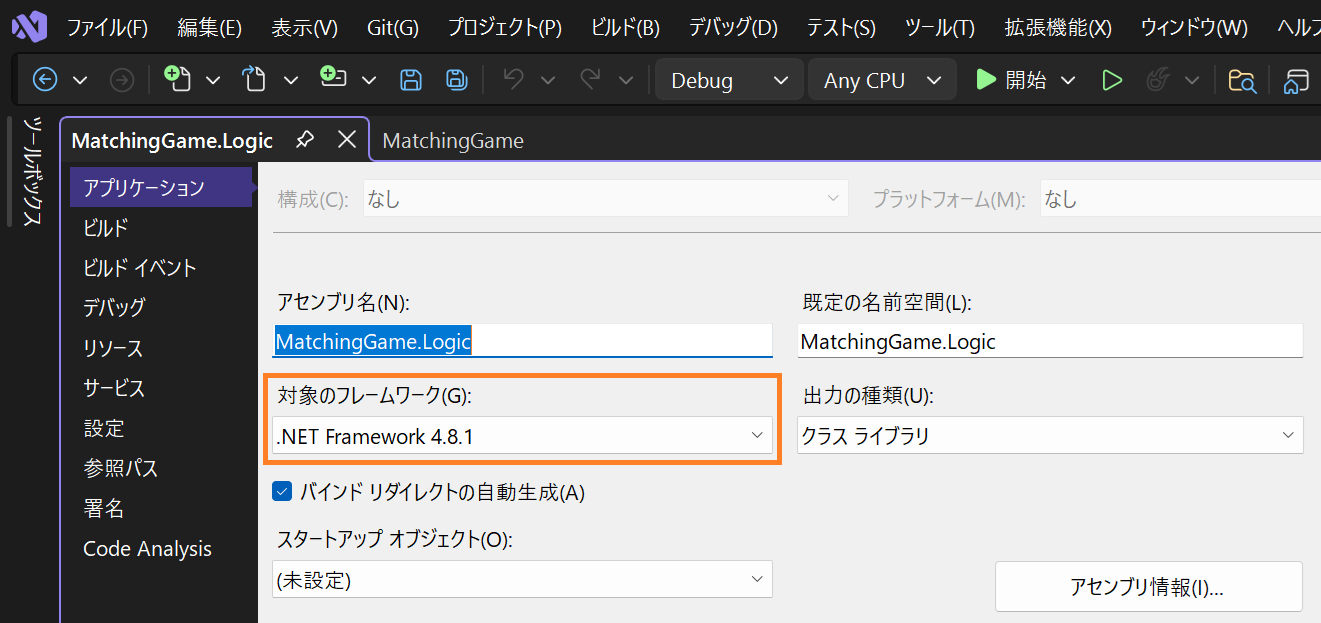The width and height of the screenshot is (1321, 623).
Task: Click the save all icon
Action: (x=455, y=79)
